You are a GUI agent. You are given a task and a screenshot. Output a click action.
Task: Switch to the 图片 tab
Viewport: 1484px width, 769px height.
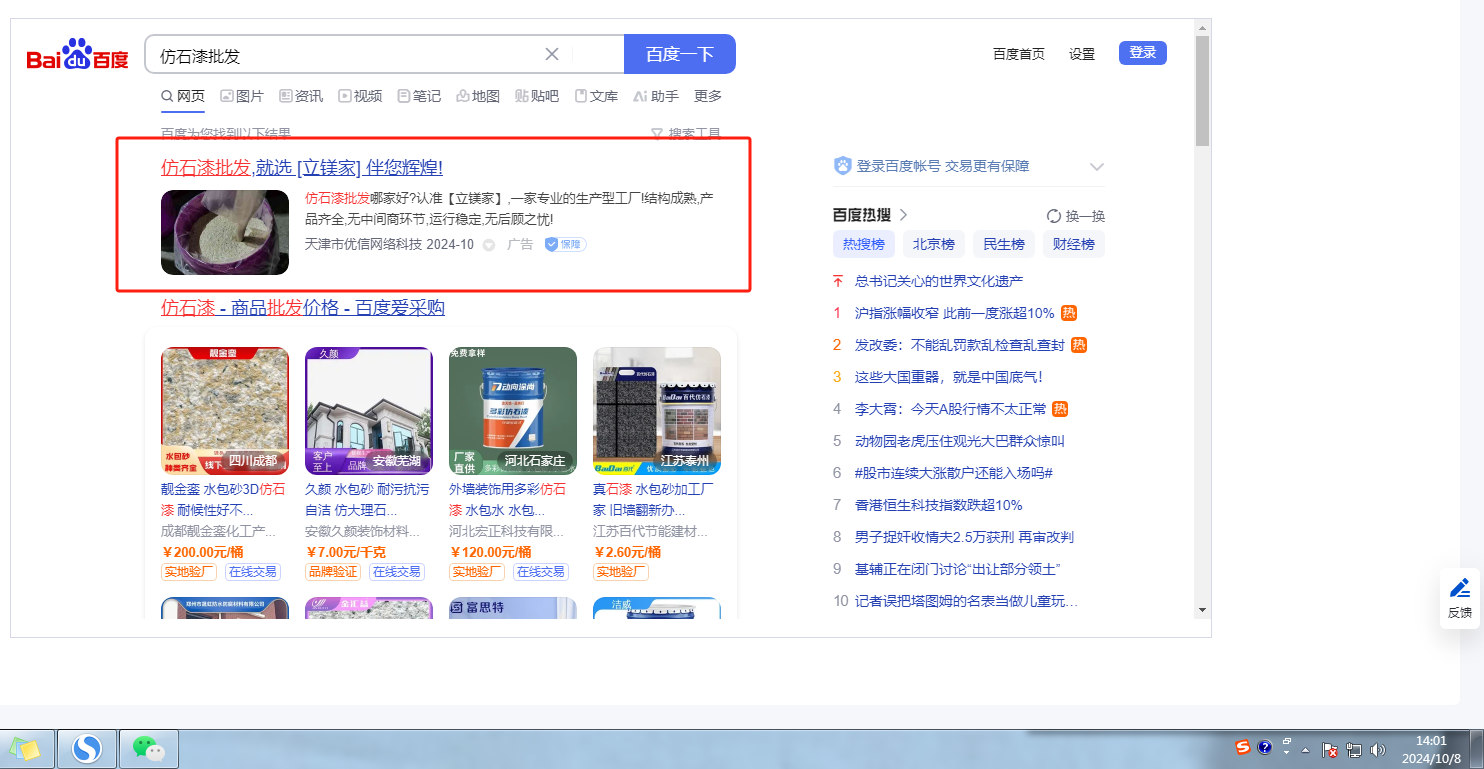point(242,96)
